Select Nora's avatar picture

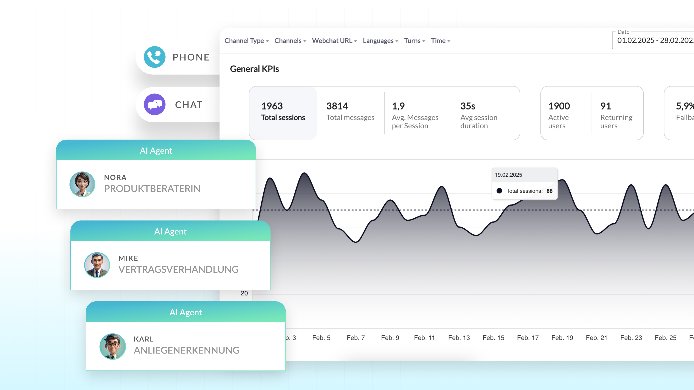click(x=82, y=184)
